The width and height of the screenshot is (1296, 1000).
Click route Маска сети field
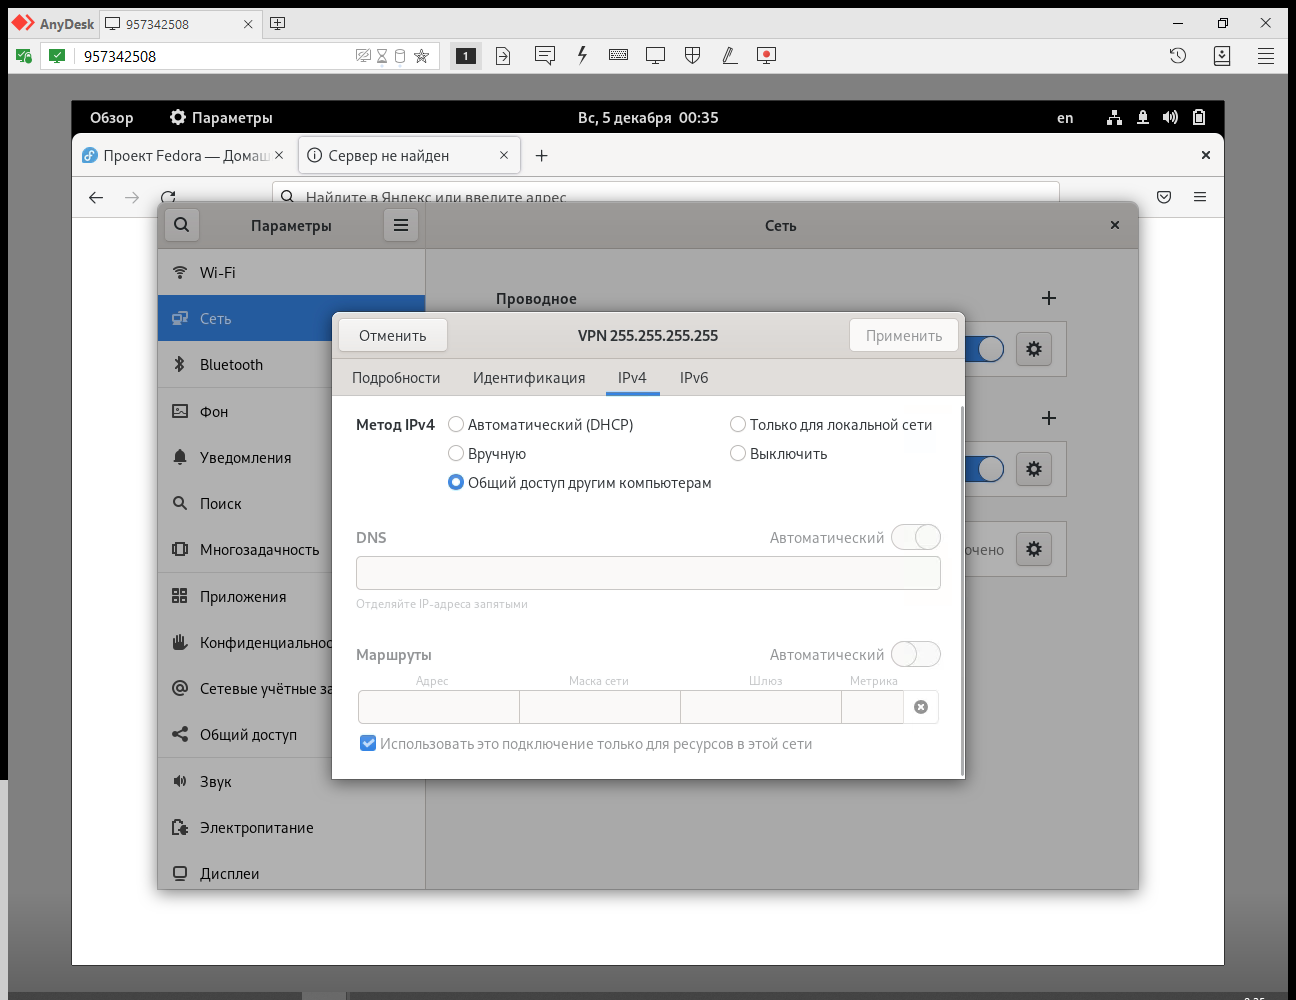point(600,707)
